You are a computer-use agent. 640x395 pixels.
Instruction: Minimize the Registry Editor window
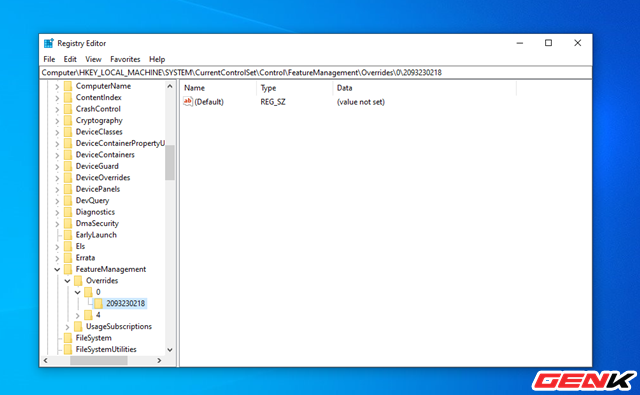520,43
